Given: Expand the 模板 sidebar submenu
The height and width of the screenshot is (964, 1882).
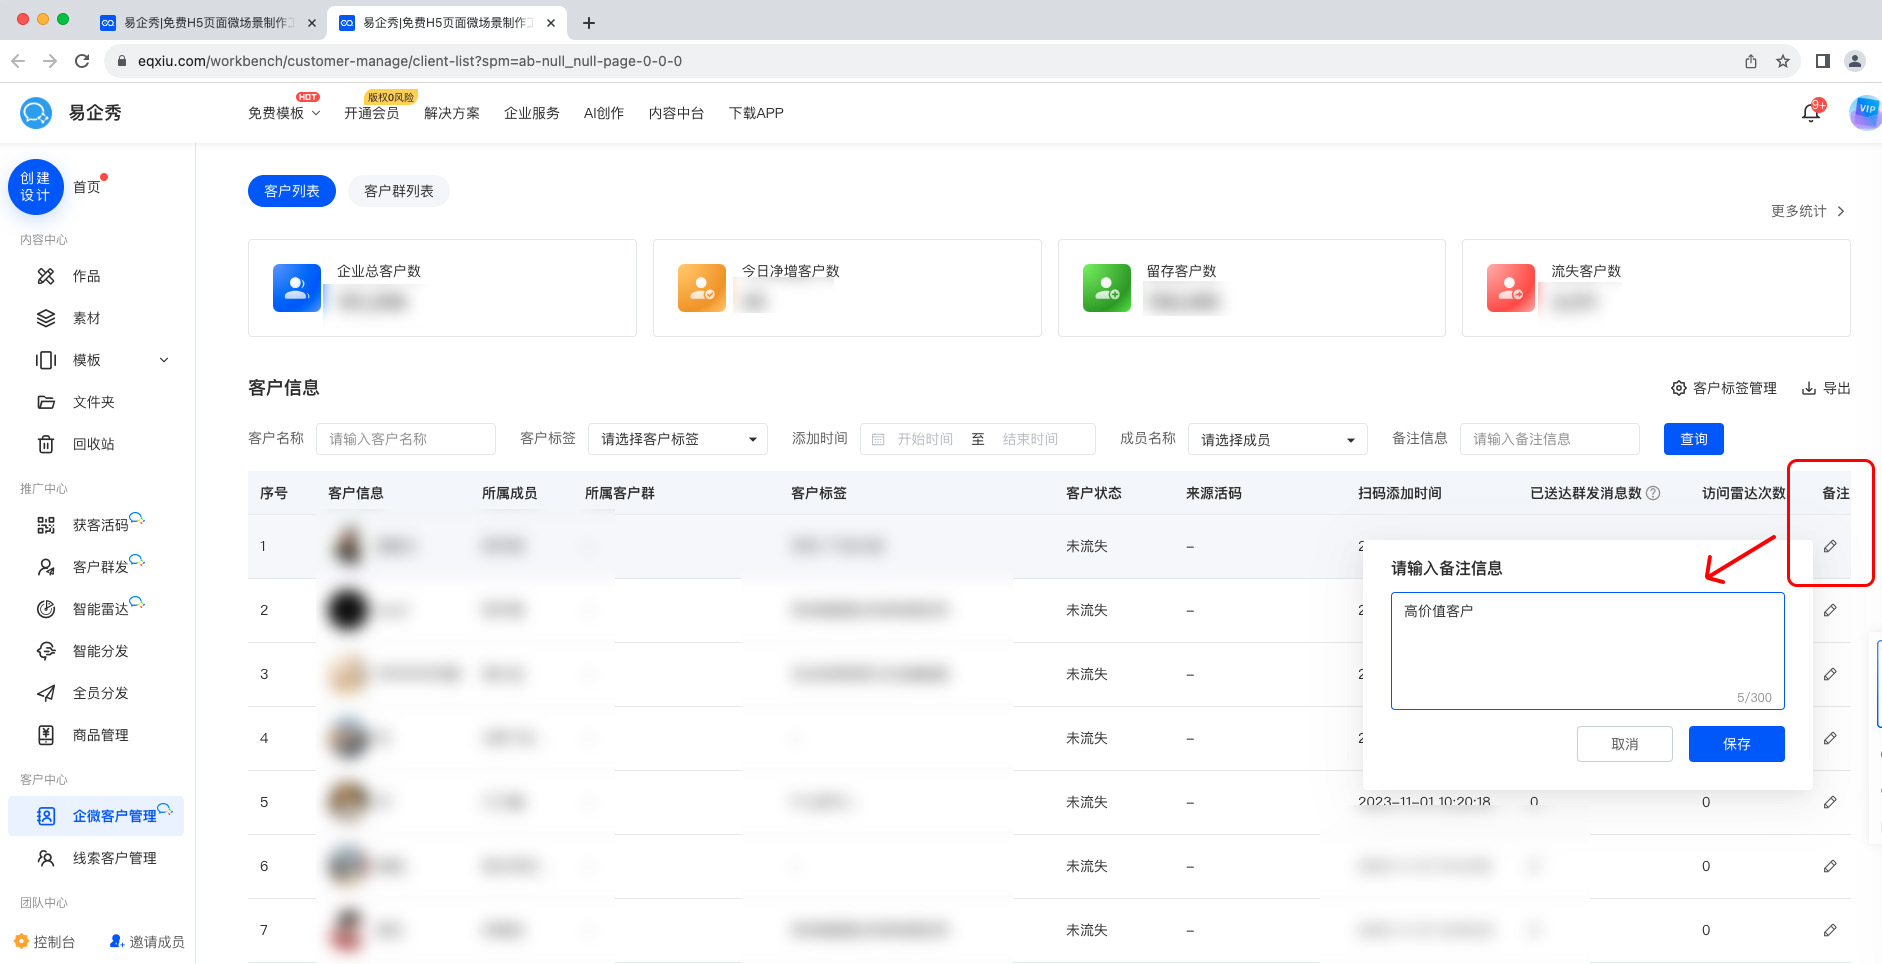Looking at the screenshot, I should point(164,360).
